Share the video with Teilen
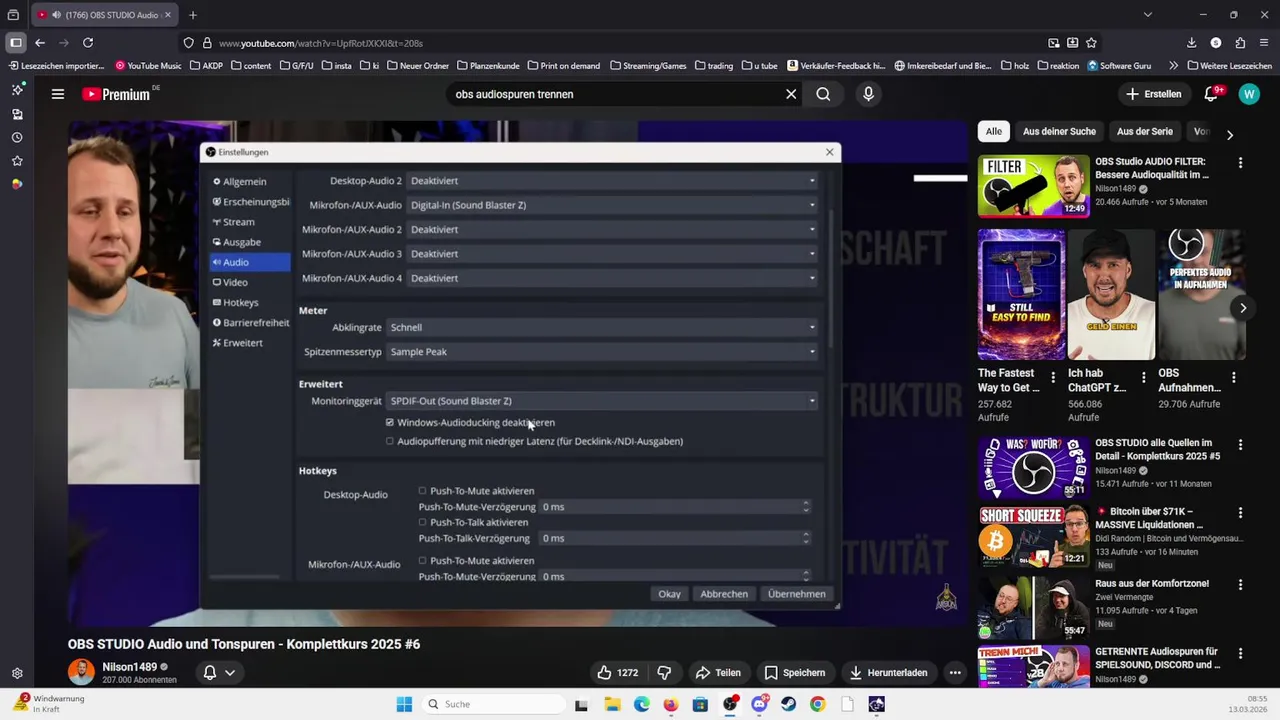1280x720 pixels. pyautogui.click(x=718, y=672)
